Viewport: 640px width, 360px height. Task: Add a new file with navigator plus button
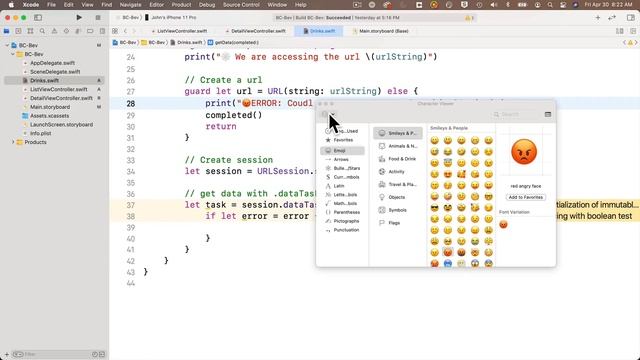tap(7, 354)
